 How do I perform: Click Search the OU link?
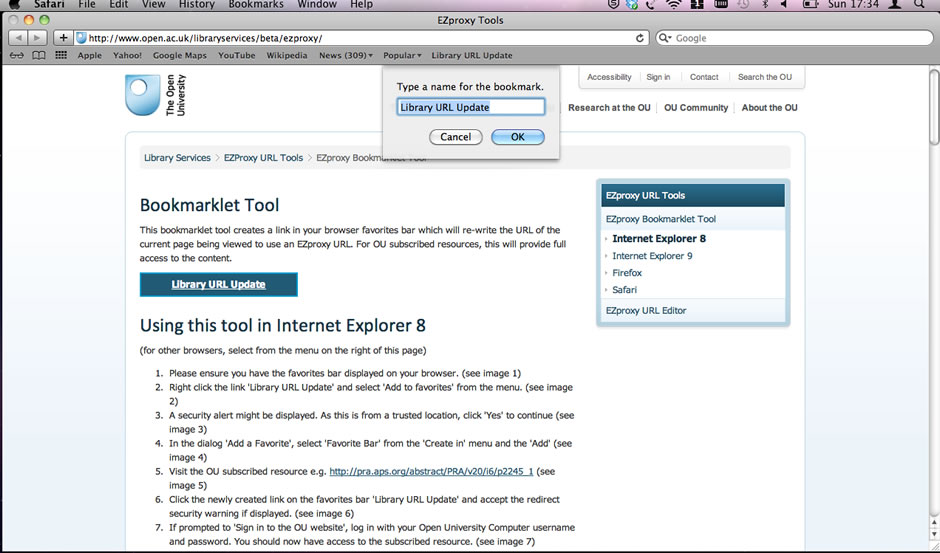point(765,77)
